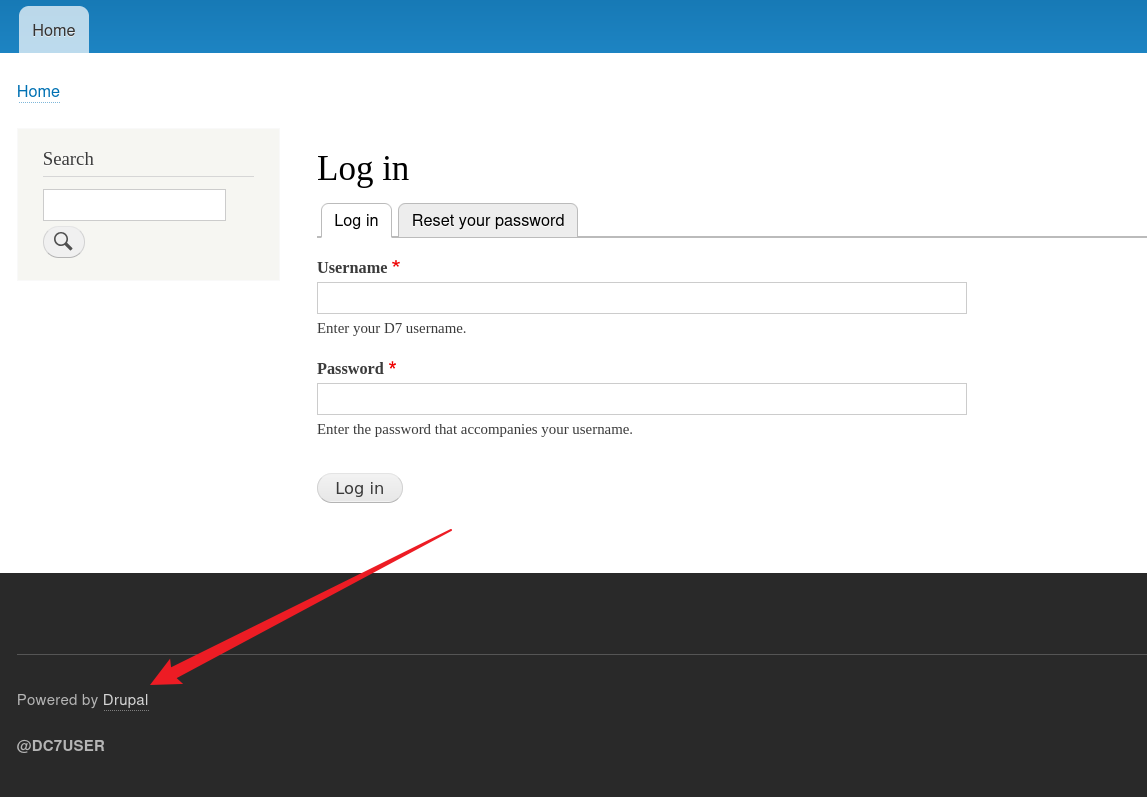Click red asterisk beside Password label

(x=393, y=367)
